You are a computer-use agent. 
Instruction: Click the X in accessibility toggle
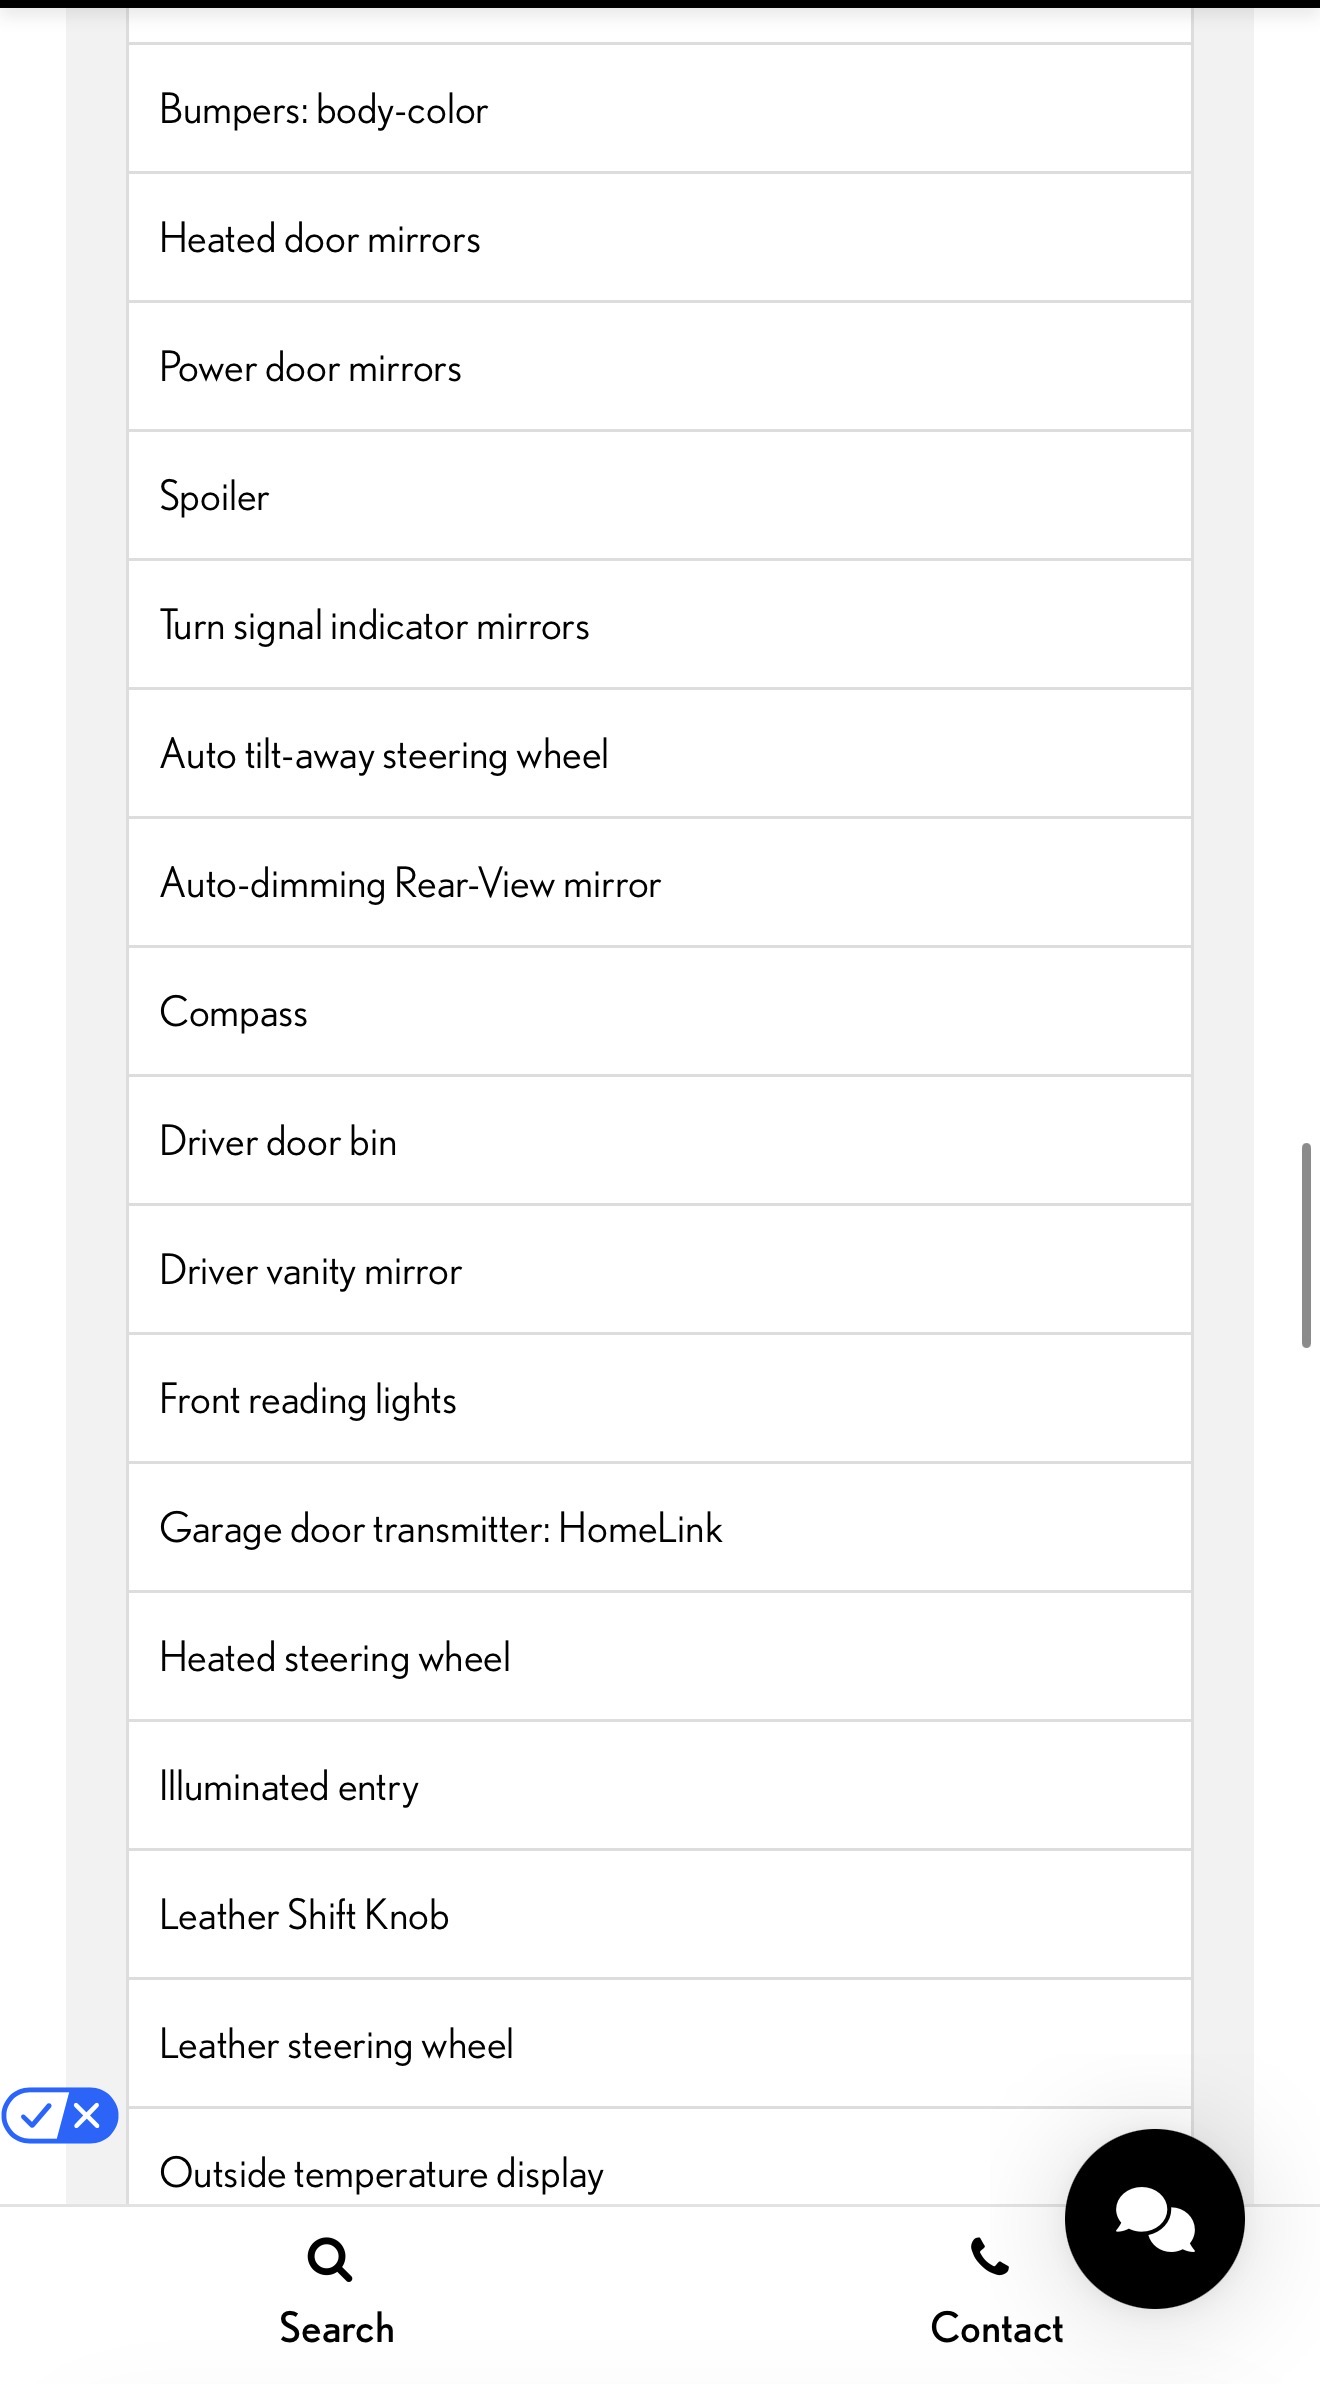point(88,2115)
